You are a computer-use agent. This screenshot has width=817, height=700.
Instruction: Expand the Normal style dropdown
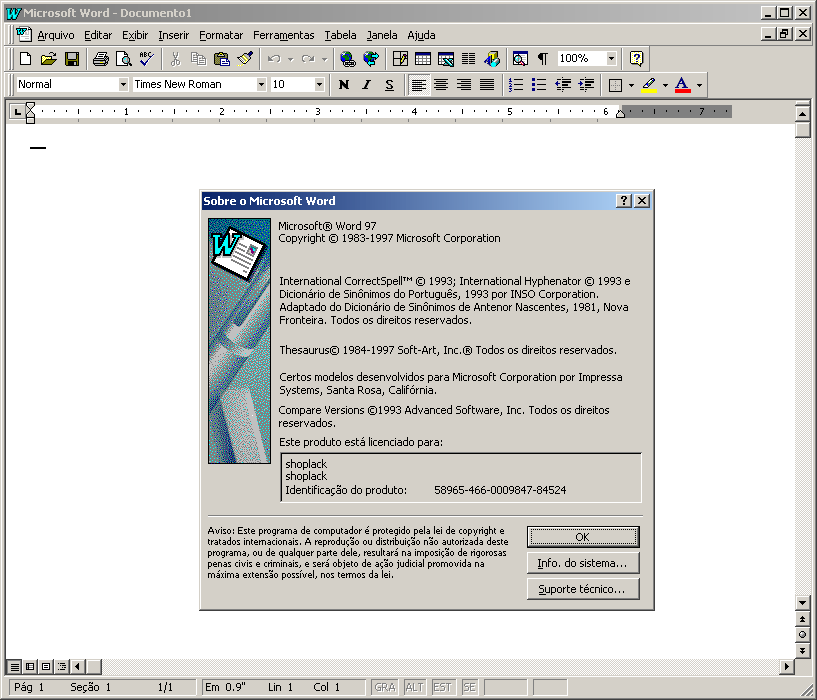[x=123, y=84]
